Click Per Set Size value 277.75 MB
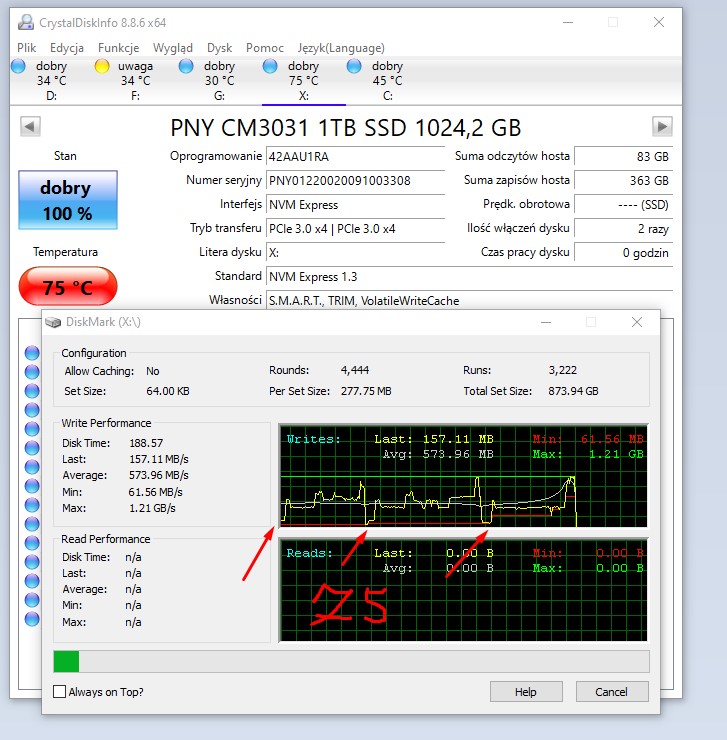This screenshot has height=740, width=727. (x=366, y=391)
